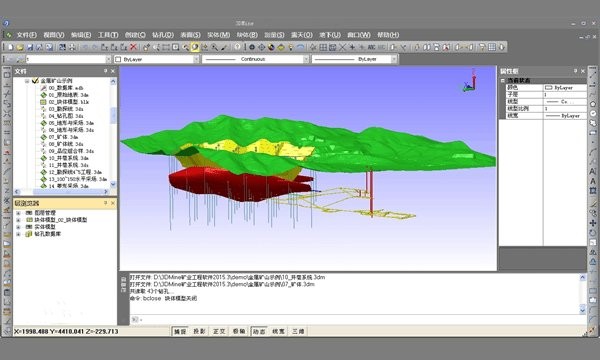600x360 pixels.
Task: Click the ABC text toolbar icon
Action: click(371, 47)
